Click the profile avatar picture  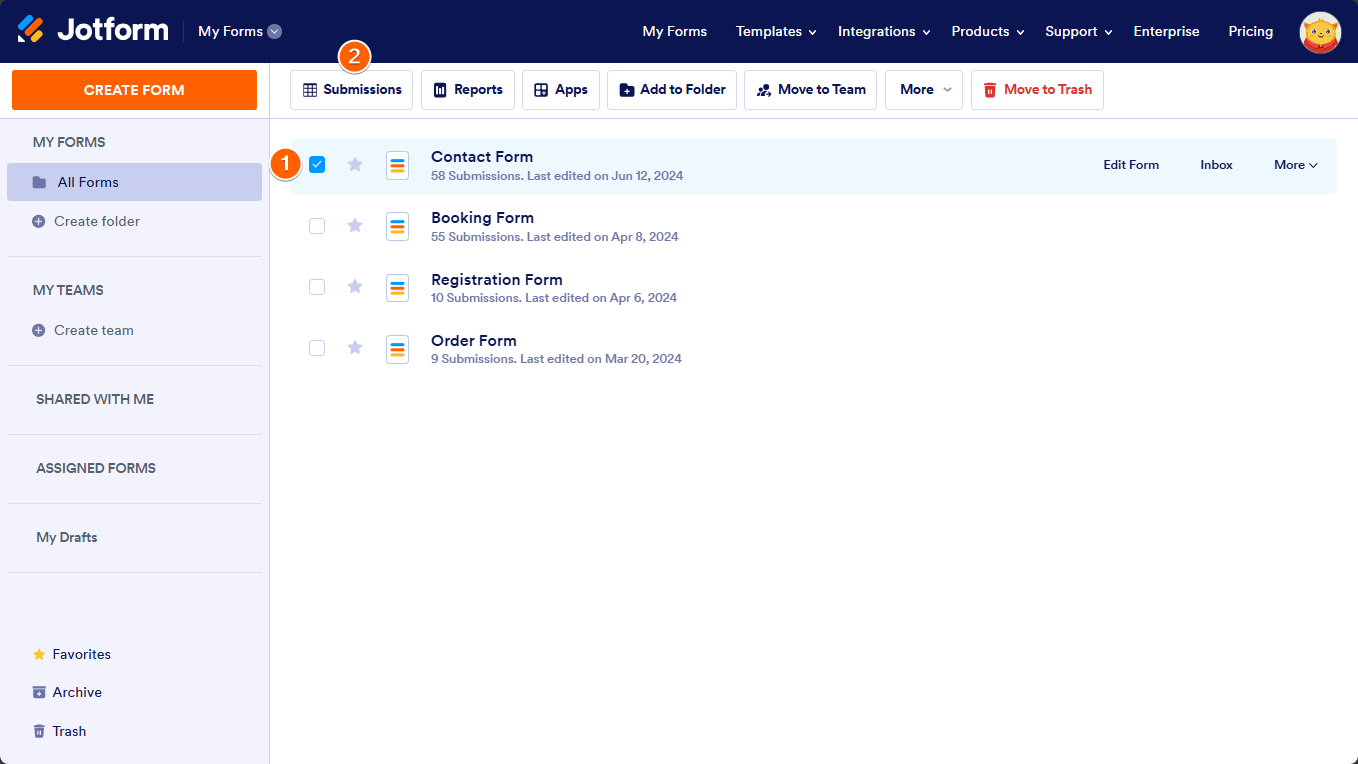[x=1319, y=31]
